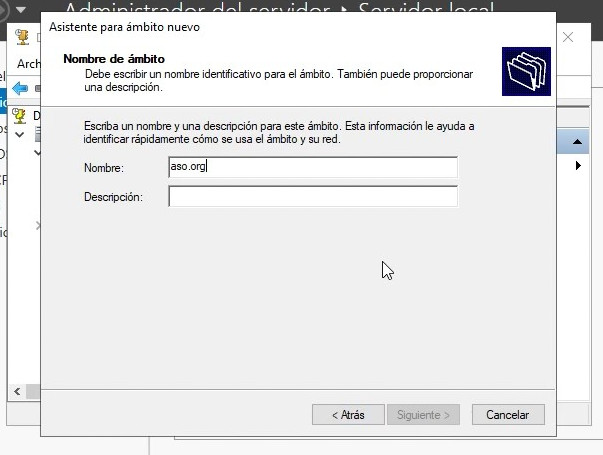Click the horizontal scrollbar left arrow
Viewport: 603px width, 455px height.
pos(15,392)
